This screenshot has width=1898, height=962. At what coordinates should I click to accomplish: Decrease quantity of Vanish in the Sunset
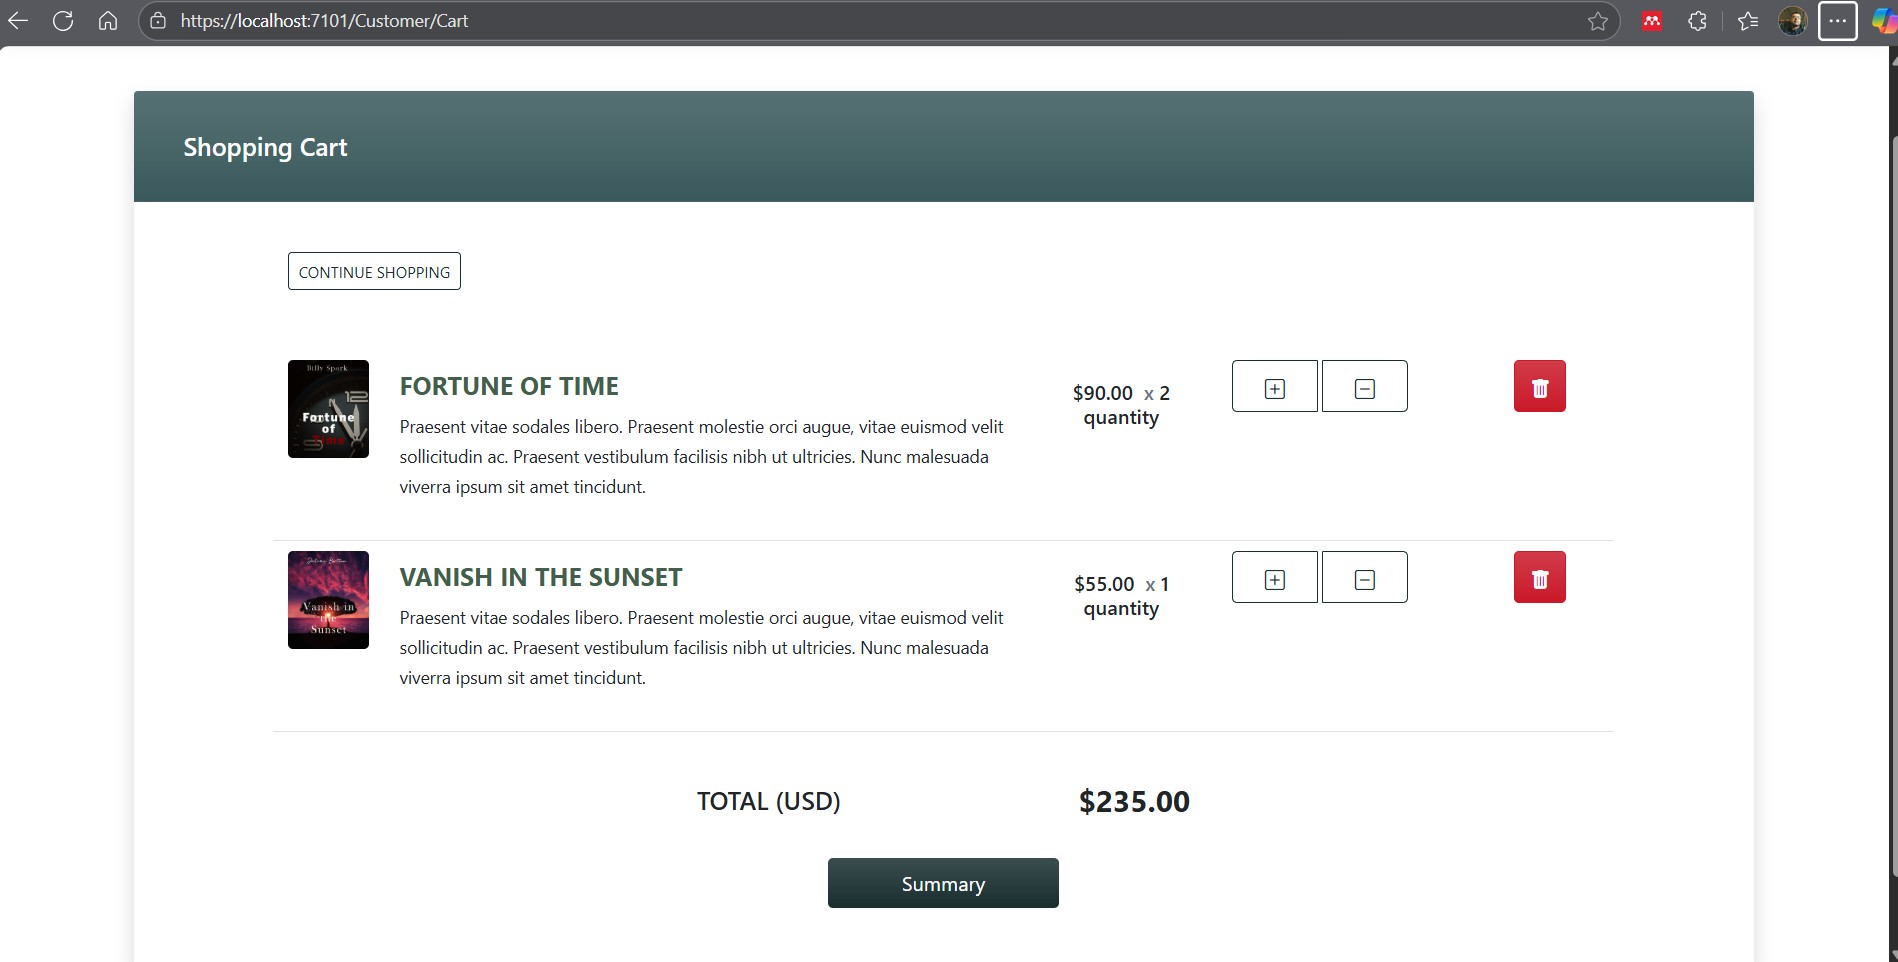click(1364, 578)
